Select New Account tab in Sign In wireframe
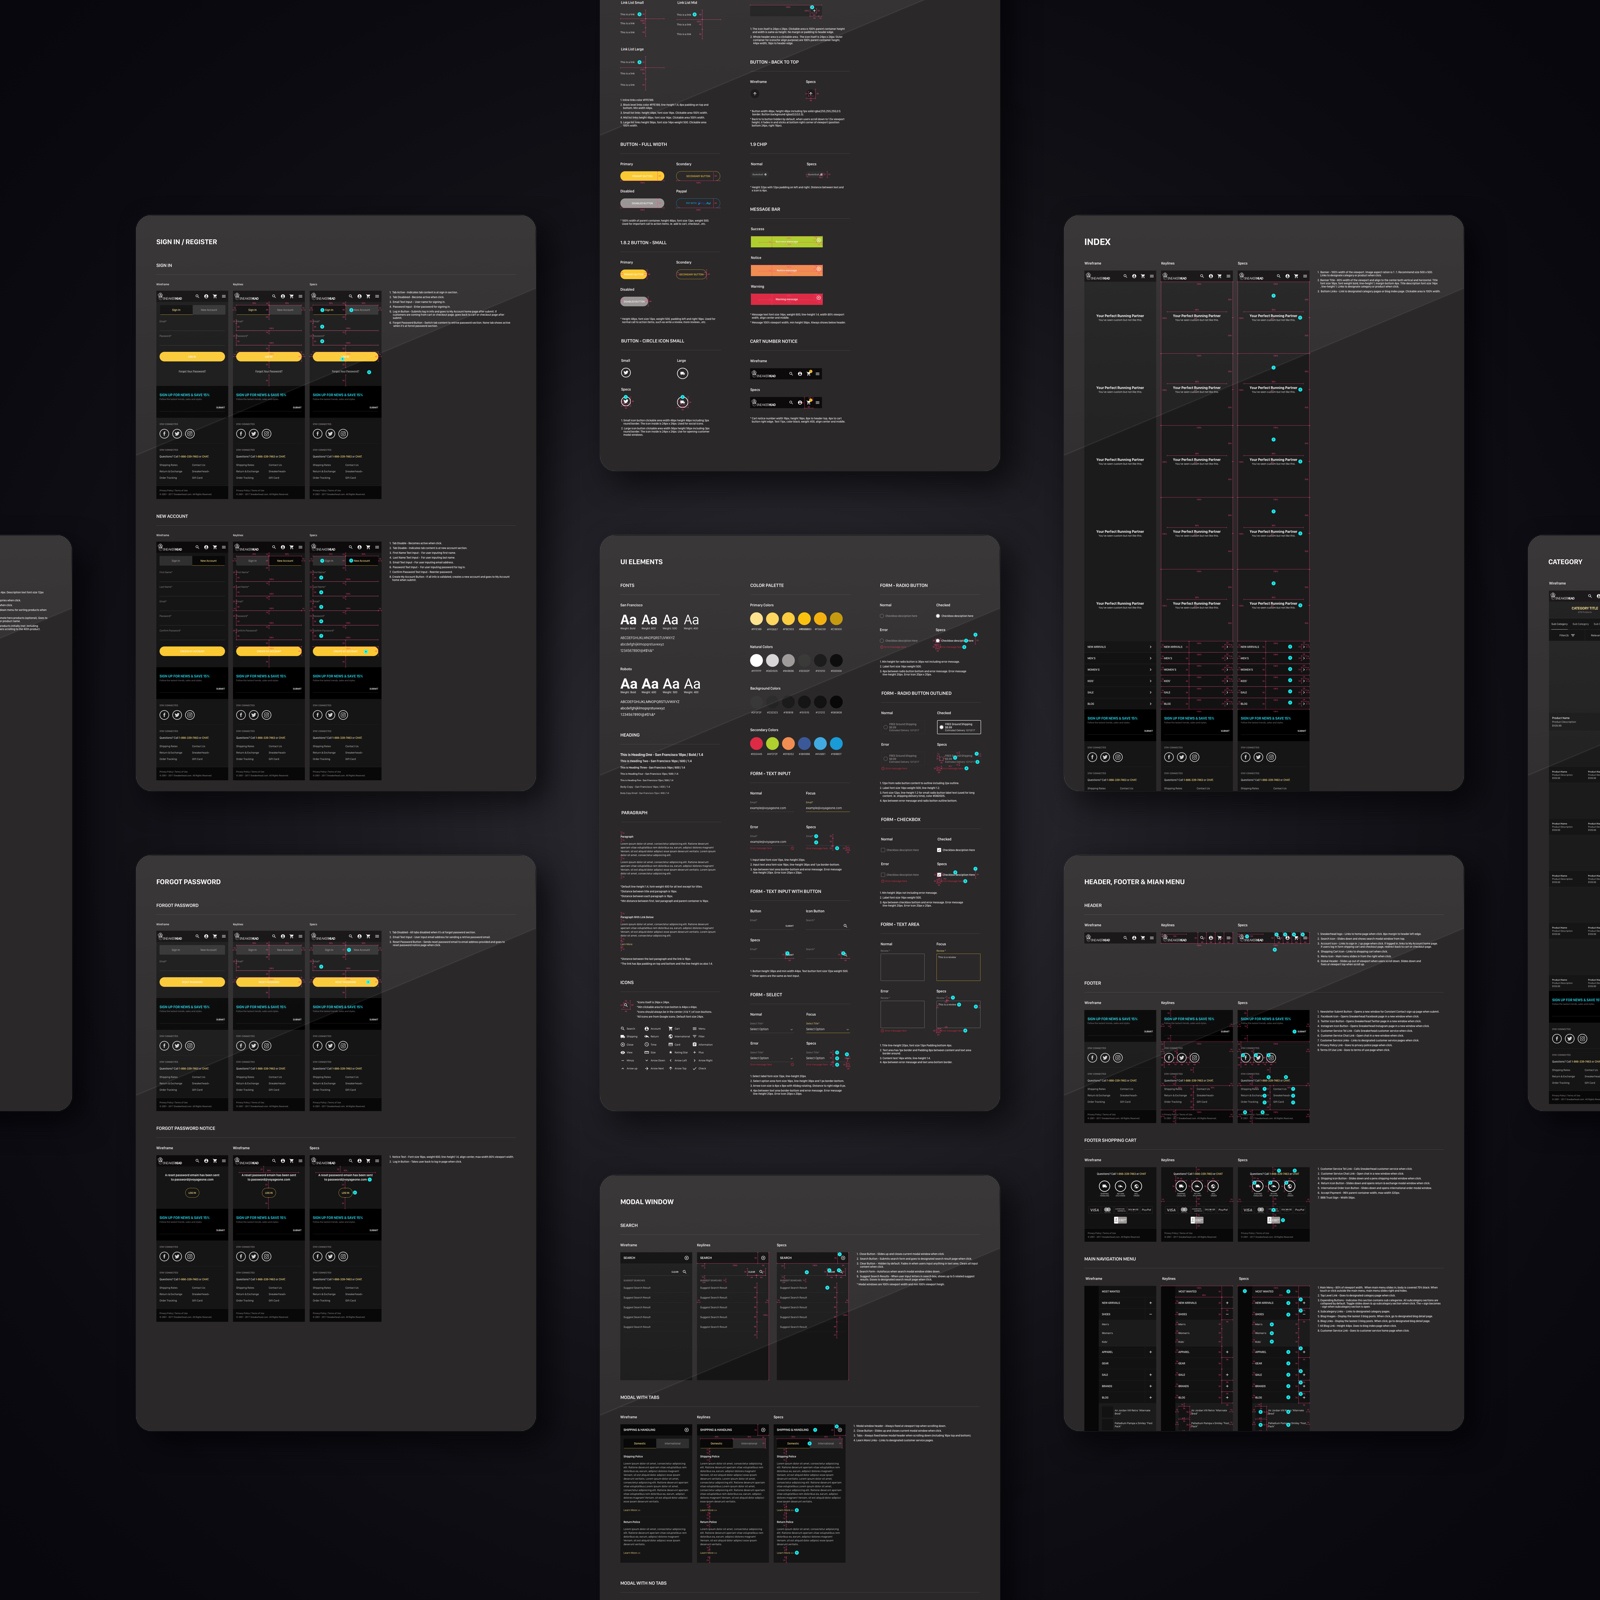The width and height of the screenshot is (1600, 1600). (209, 310)
